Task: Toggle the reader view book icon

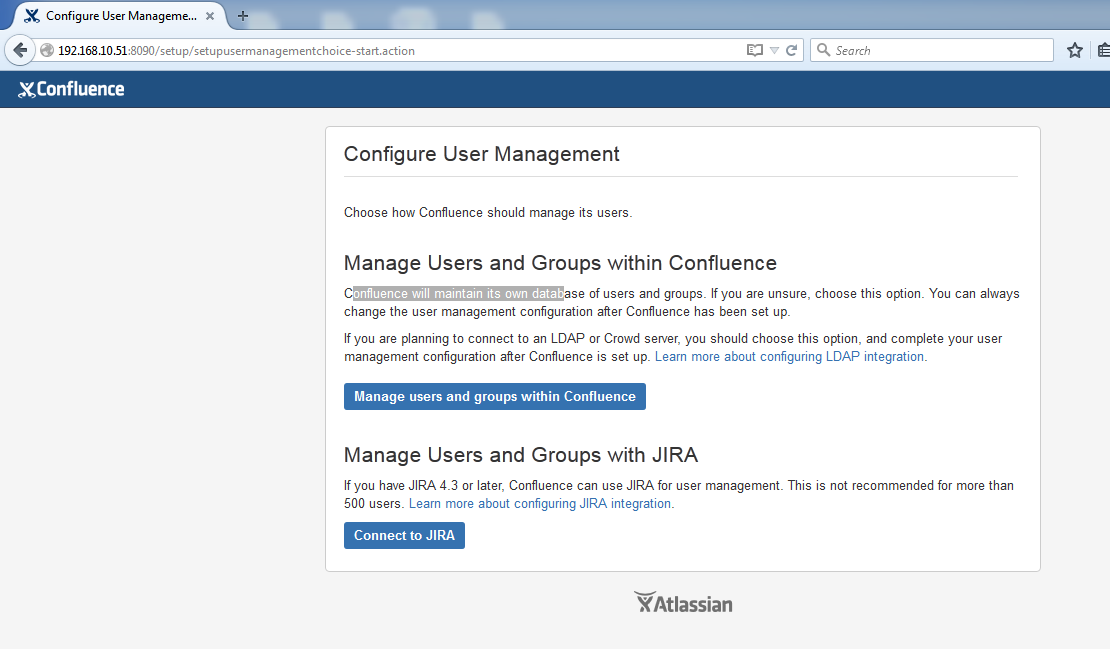Action: pyautogui.click(x=755, y=50)
